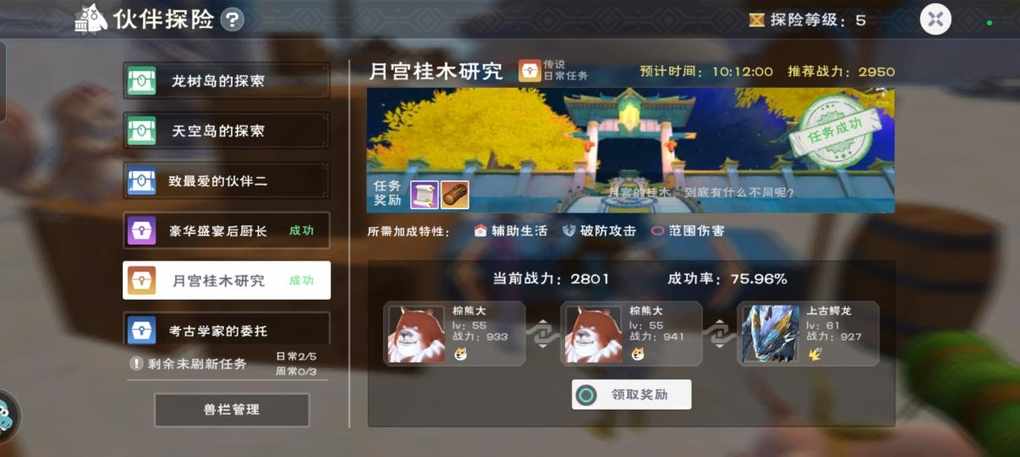
Task: Click the blue chest icon for 考古学家的委托
Action: point(142,330)
